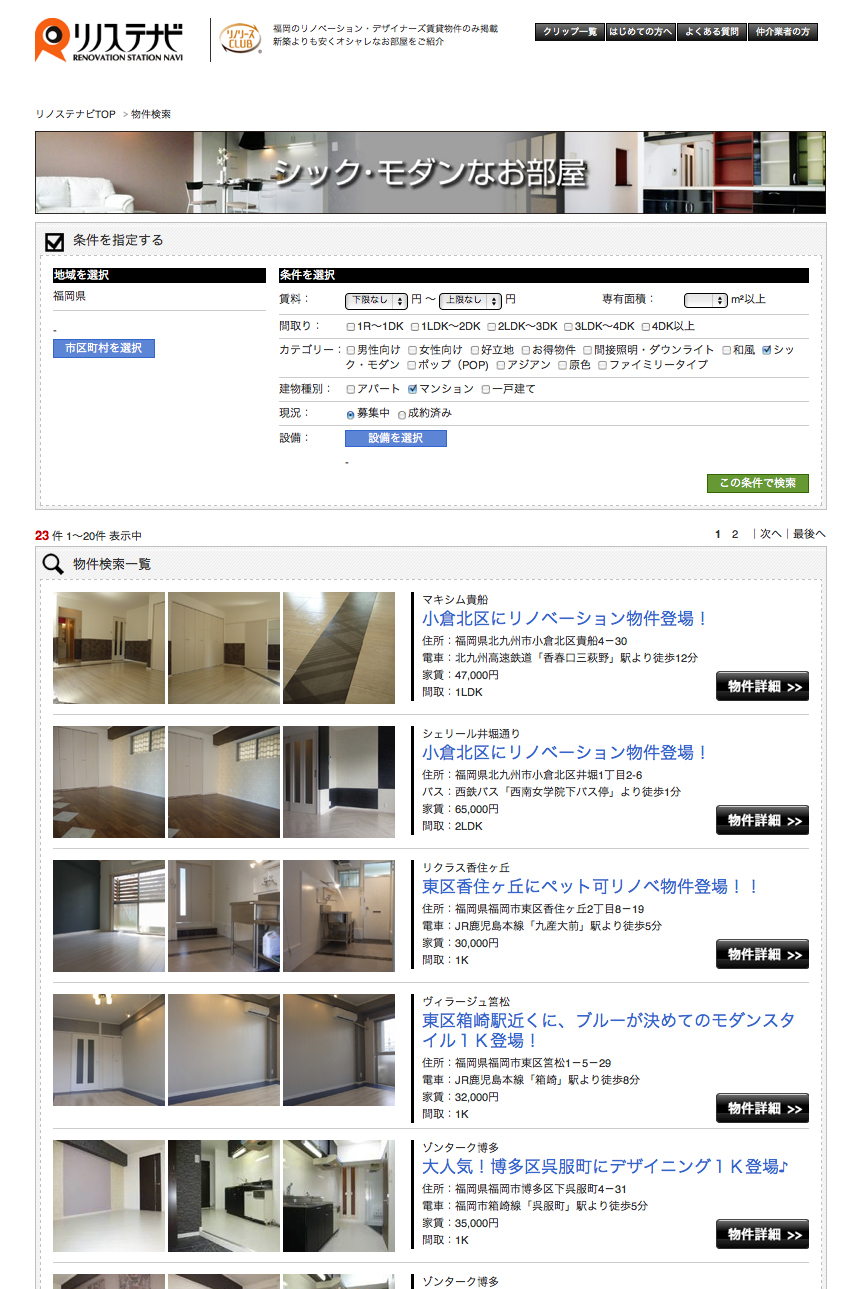Click 物件詳細 button for シェリール井堀通り
Viewport: 859px width, 1289px height.
click(x=762, y=820)
